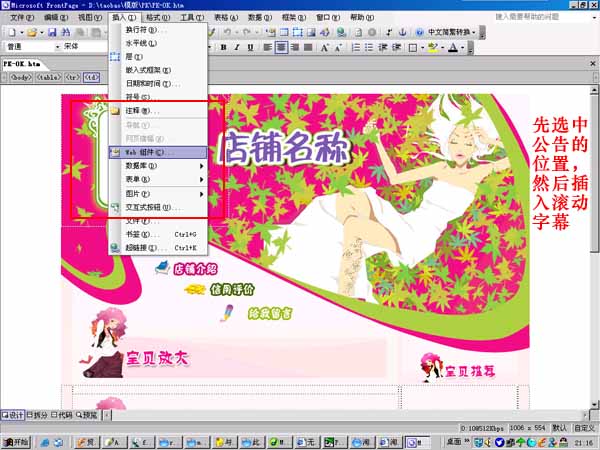Expand the New page dropdown arrow
This screenshot has height=450, width=600.
(21, 33)
